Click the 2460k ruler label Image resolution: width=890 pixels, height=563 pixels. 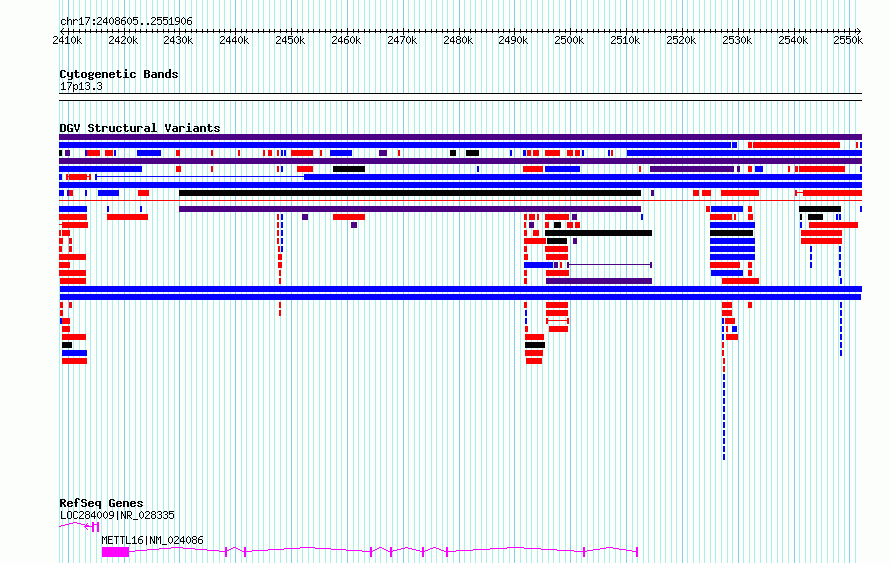tap(346, 40)
